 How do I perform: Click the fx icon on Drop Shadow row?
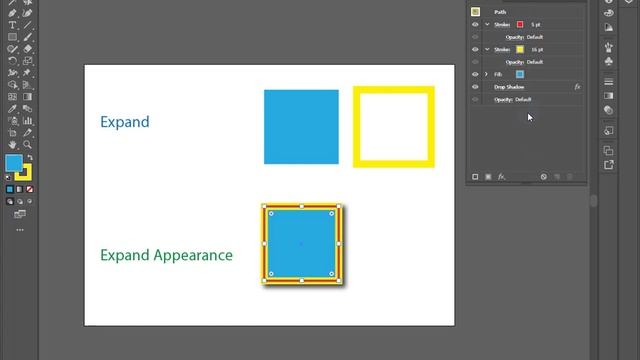point(577,87)
